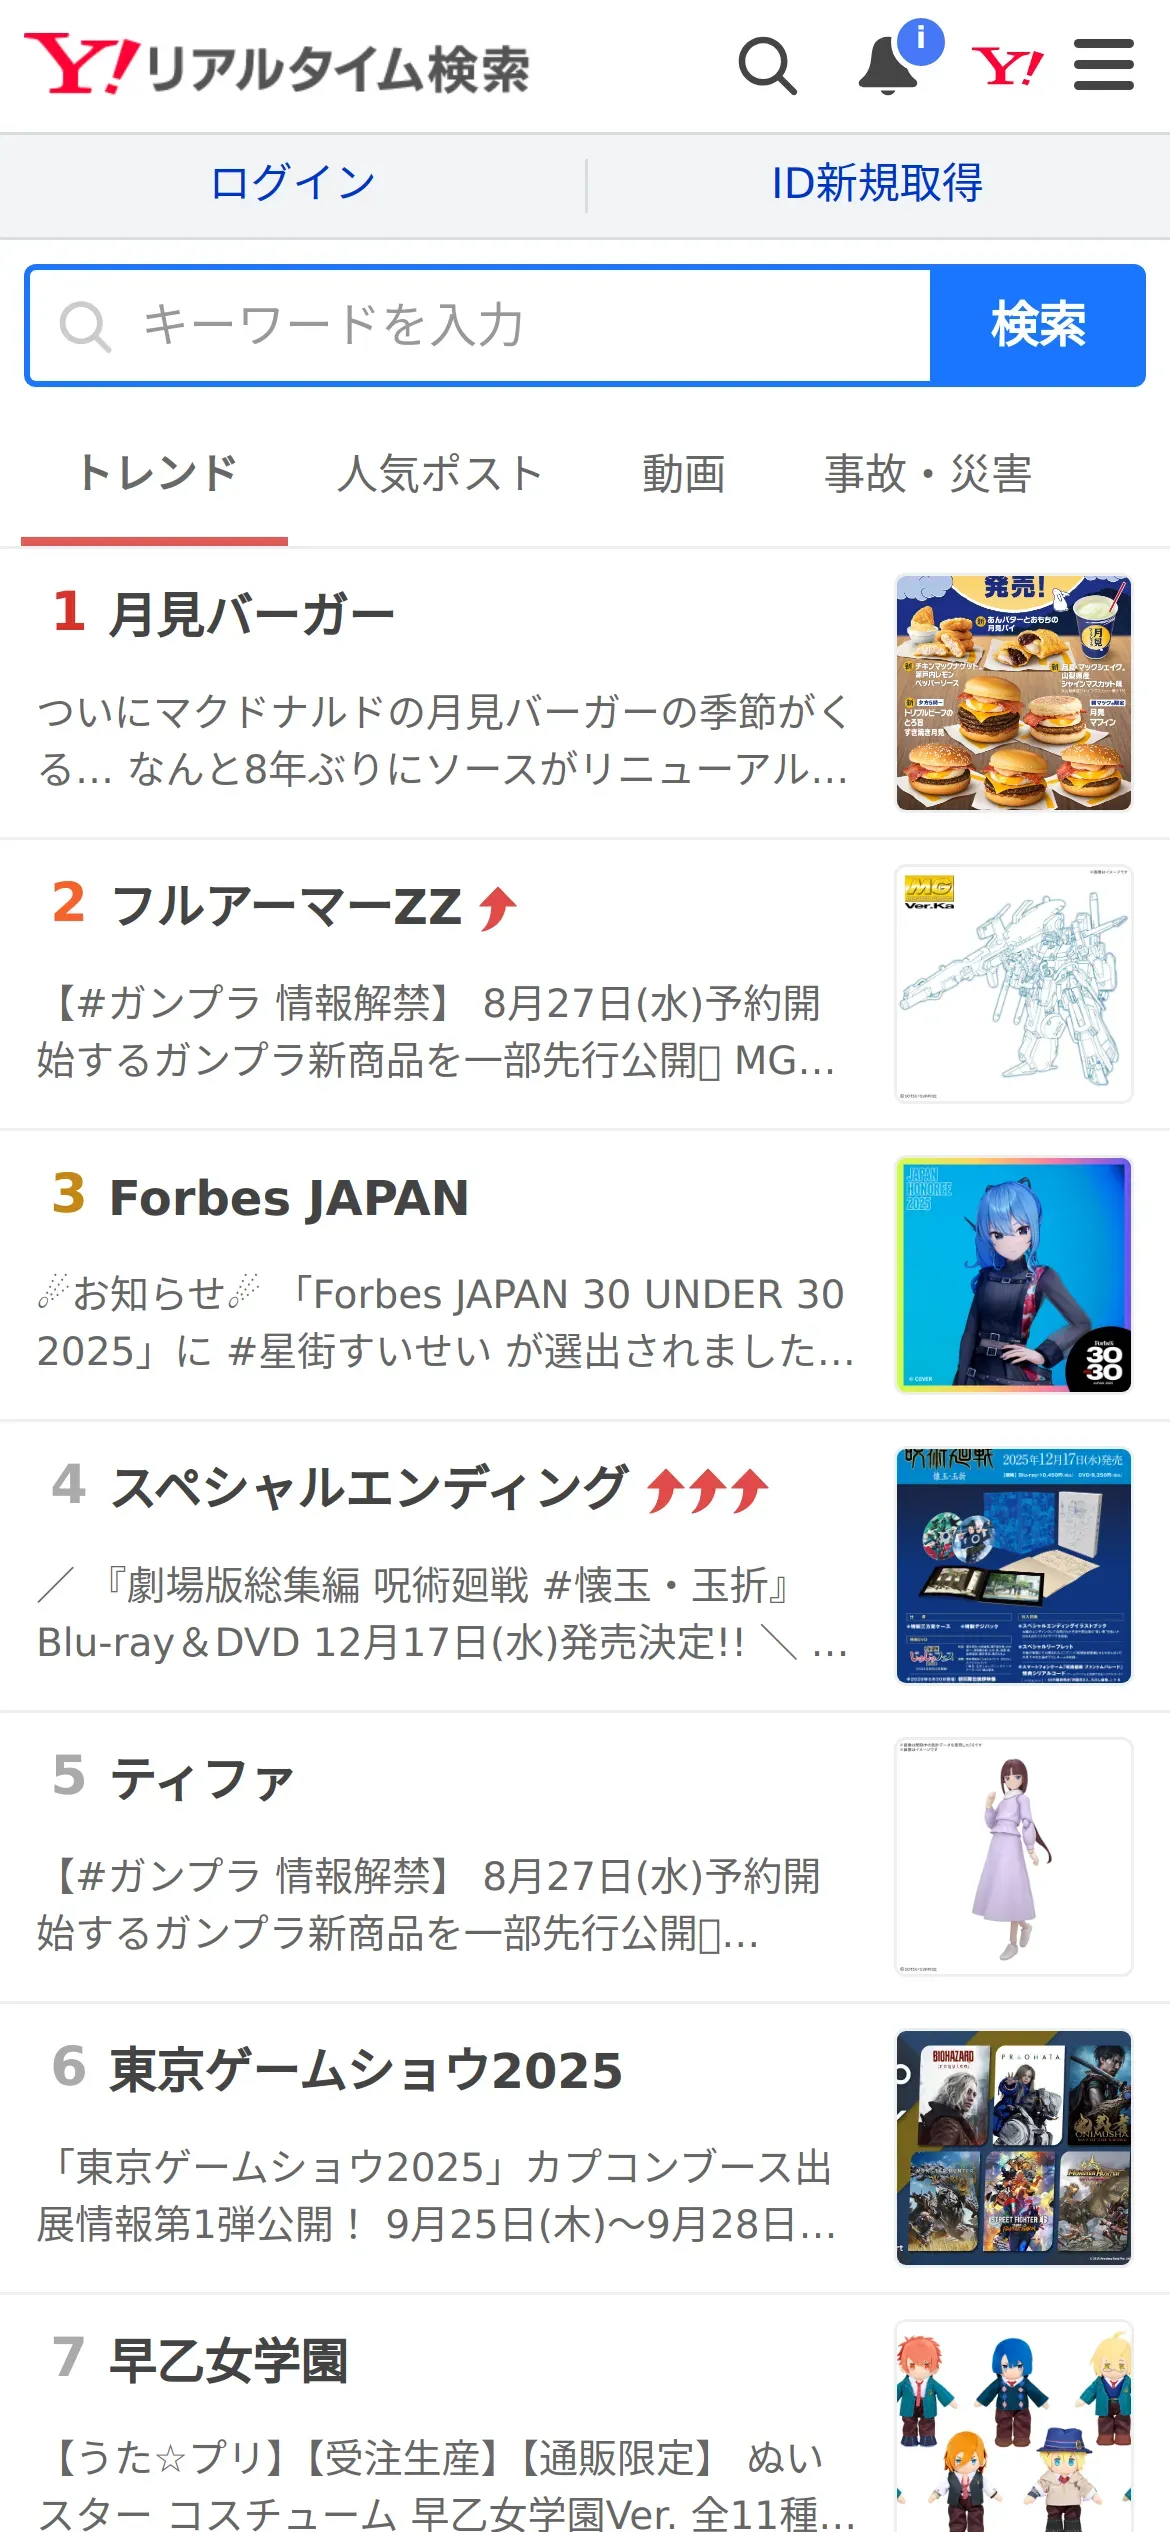Switch to the 事故・災害 tab

tap(928, 473)
